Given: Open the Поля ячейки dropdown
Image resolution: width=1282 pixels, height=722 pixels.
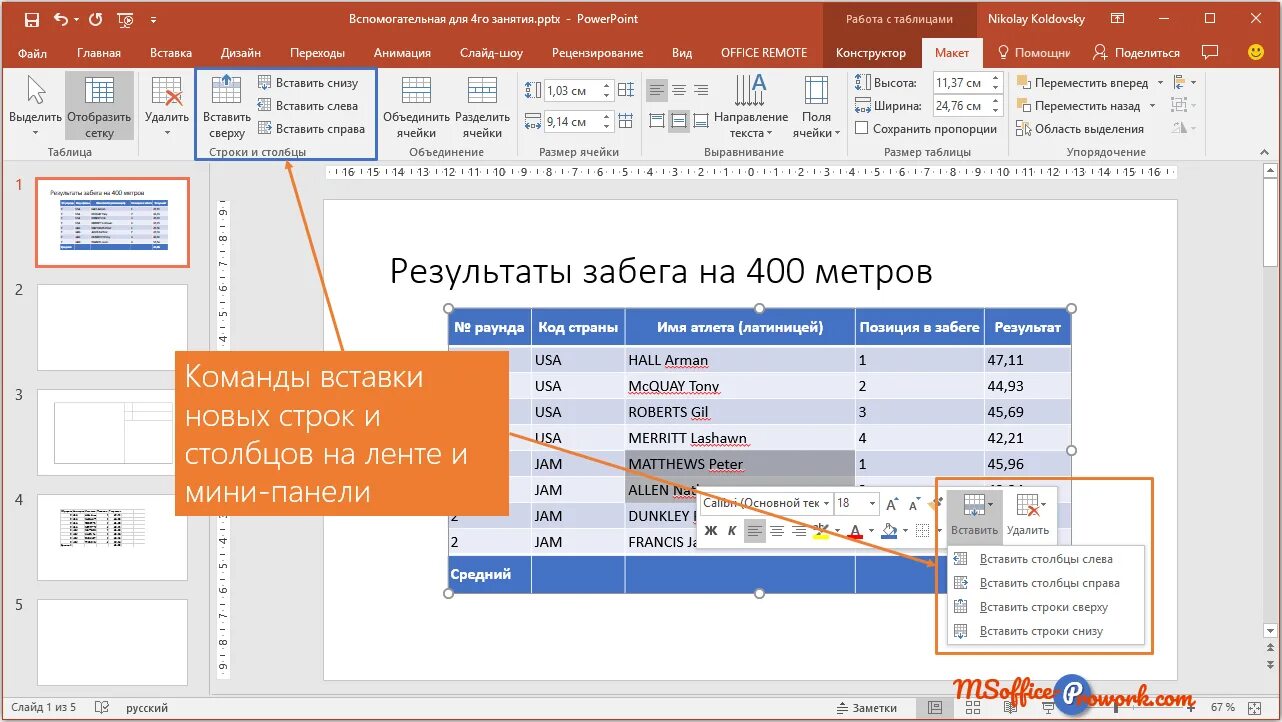Looking at the screenshot, I should [x=817, y=106].
